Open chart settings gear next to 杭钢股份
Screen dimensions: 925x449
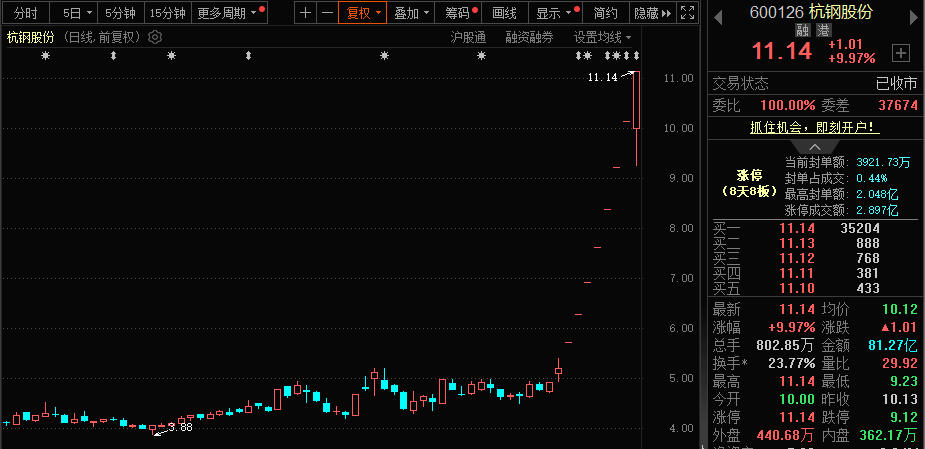[155, 37]
